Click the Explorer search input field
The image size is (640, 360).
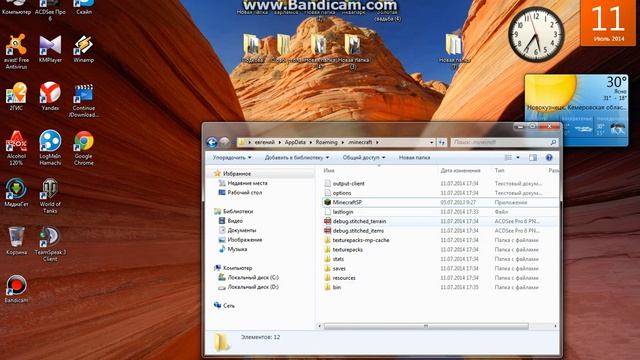(x=500, y=142)
